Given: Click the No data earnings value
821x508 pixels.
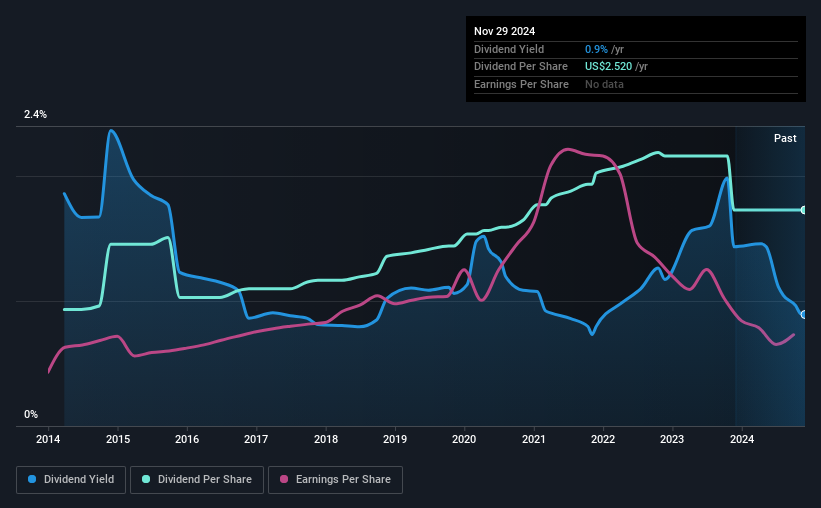Looking at the screenshot, I should (x=604, y=84).
